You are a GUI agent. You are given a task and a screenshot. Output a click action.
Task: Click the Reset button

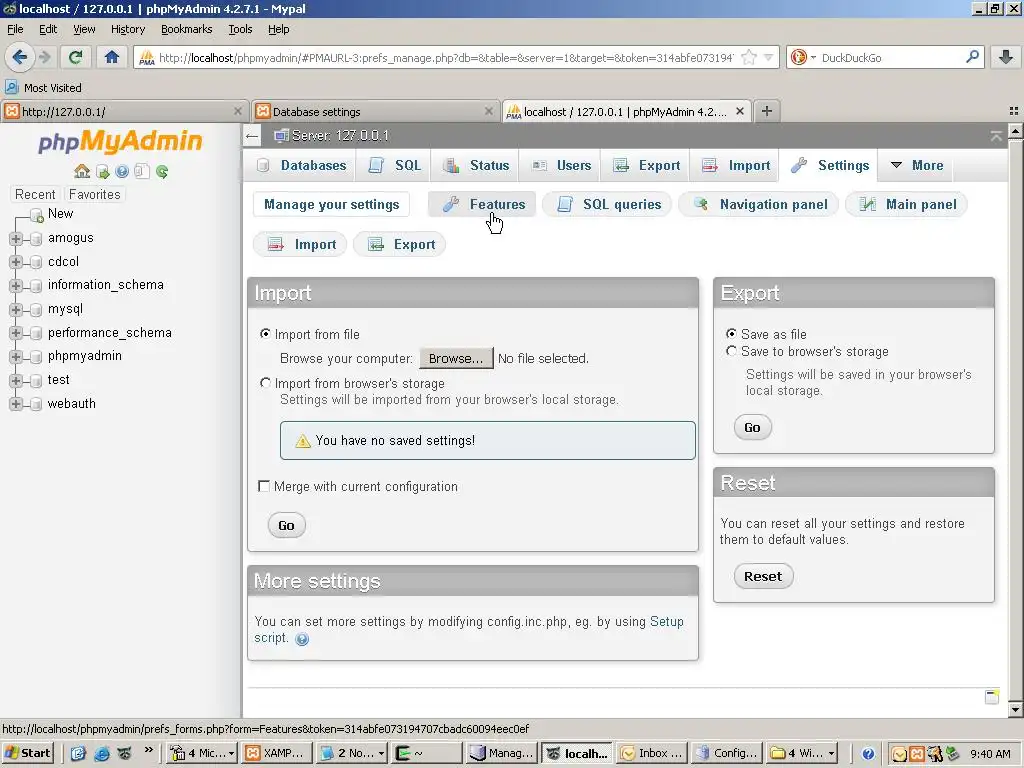point(763,576)
